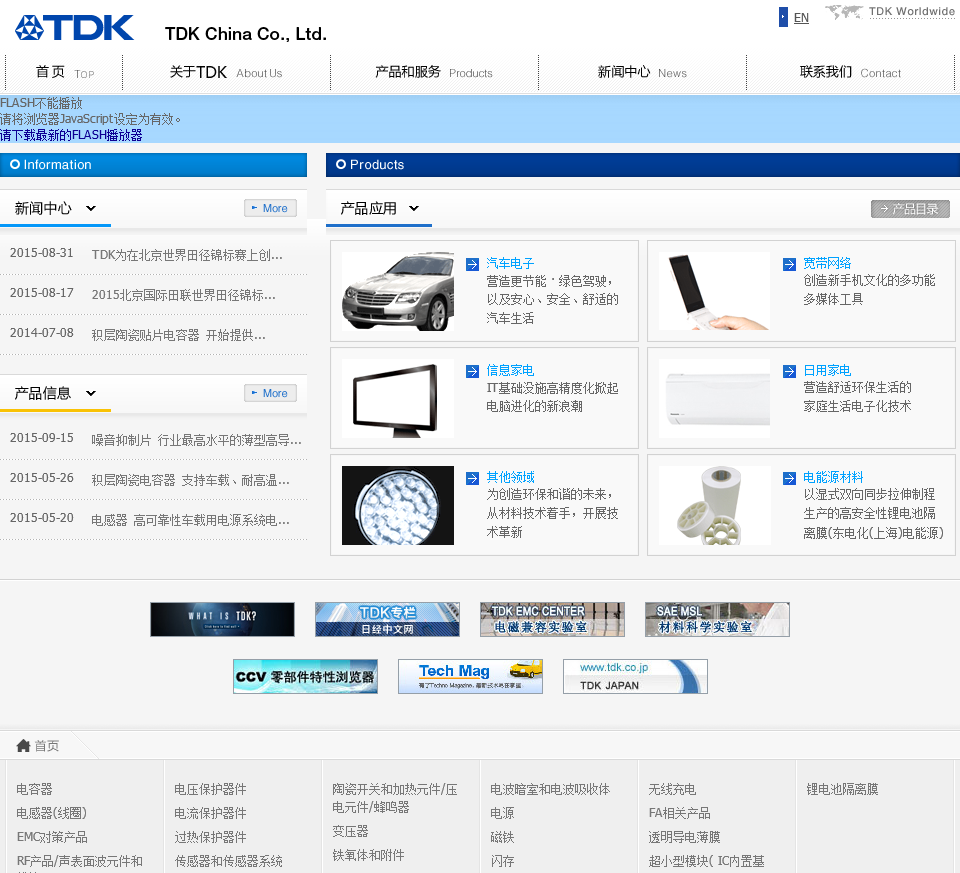
Task: Open the TDK专栏 日经中文网 banner
Action: (x=387, y=619)
